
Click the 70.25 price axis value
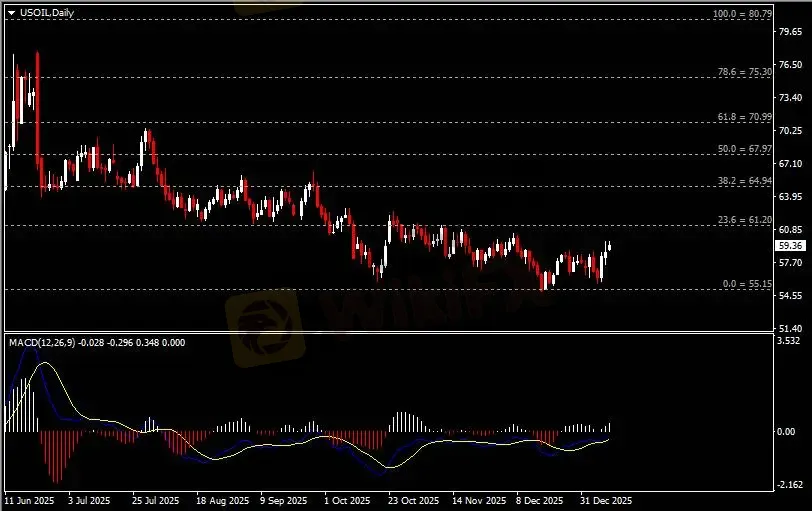click(790, 130)
